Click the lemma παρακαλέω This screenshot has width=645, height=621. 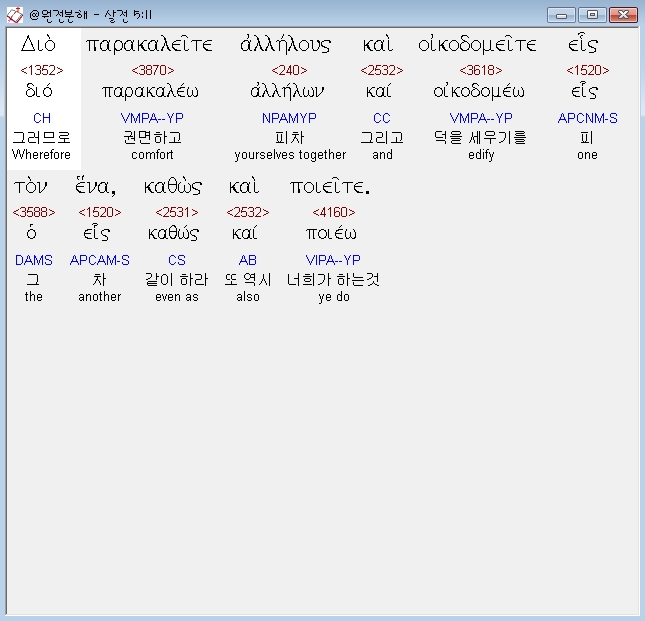coord(150,91)
